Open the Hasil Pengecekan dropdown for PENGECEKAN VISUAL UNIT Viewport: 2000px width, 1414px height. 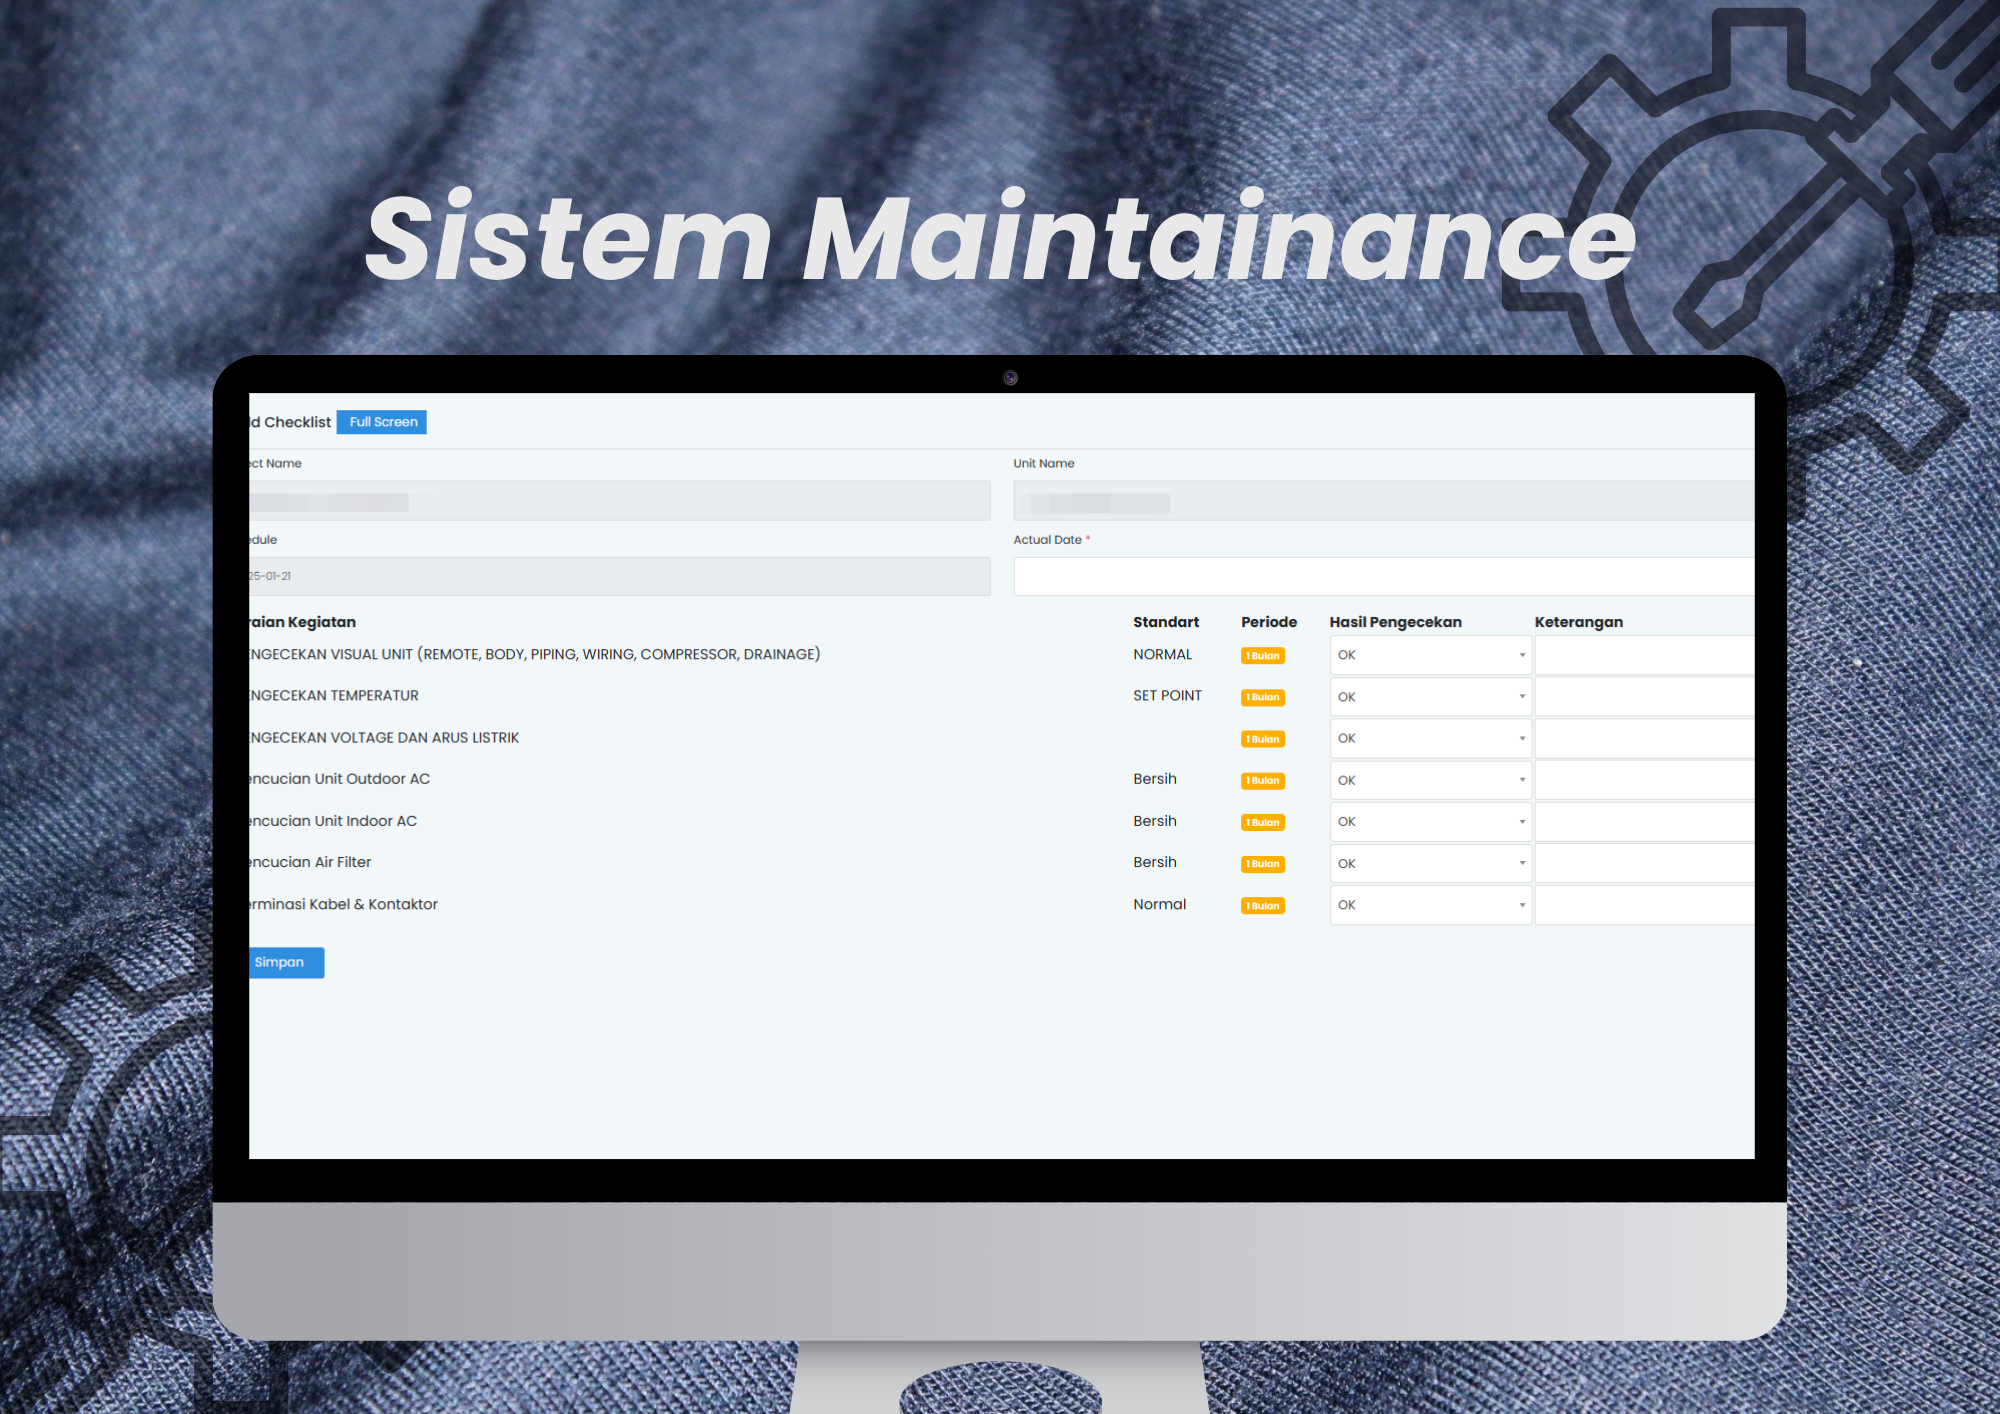click(1429, 655)
